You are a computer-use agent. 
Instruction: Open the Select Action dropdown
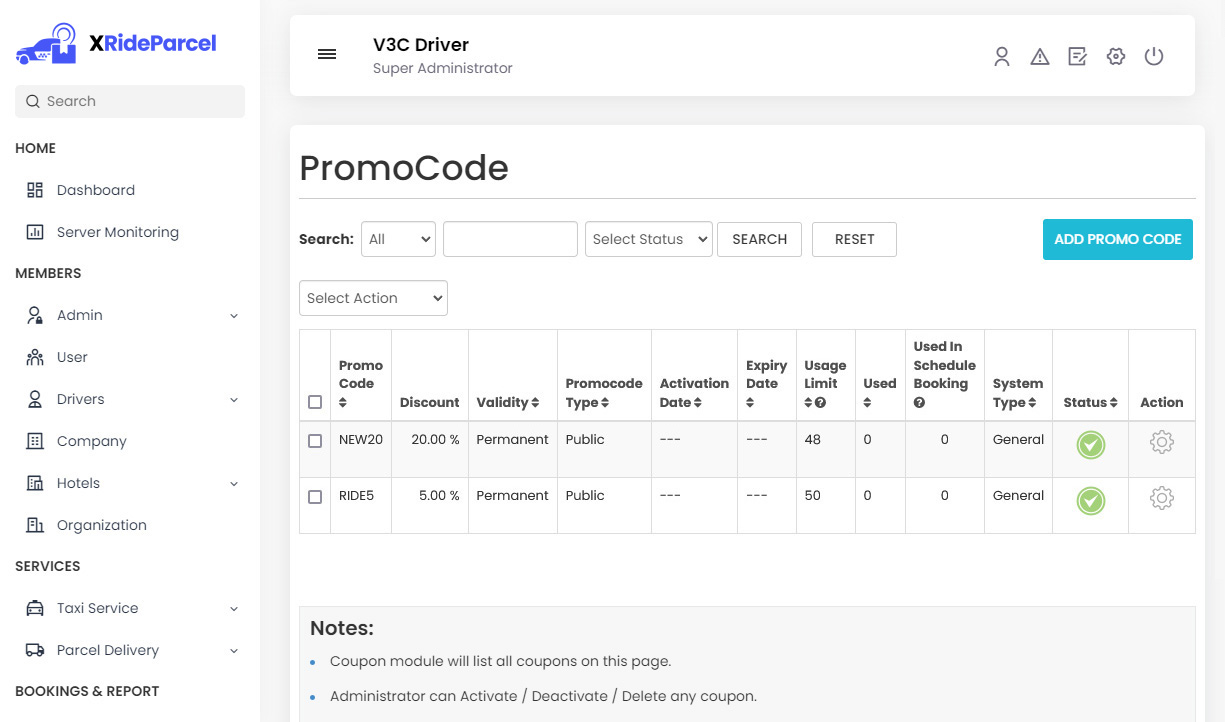tap(373, 298)
